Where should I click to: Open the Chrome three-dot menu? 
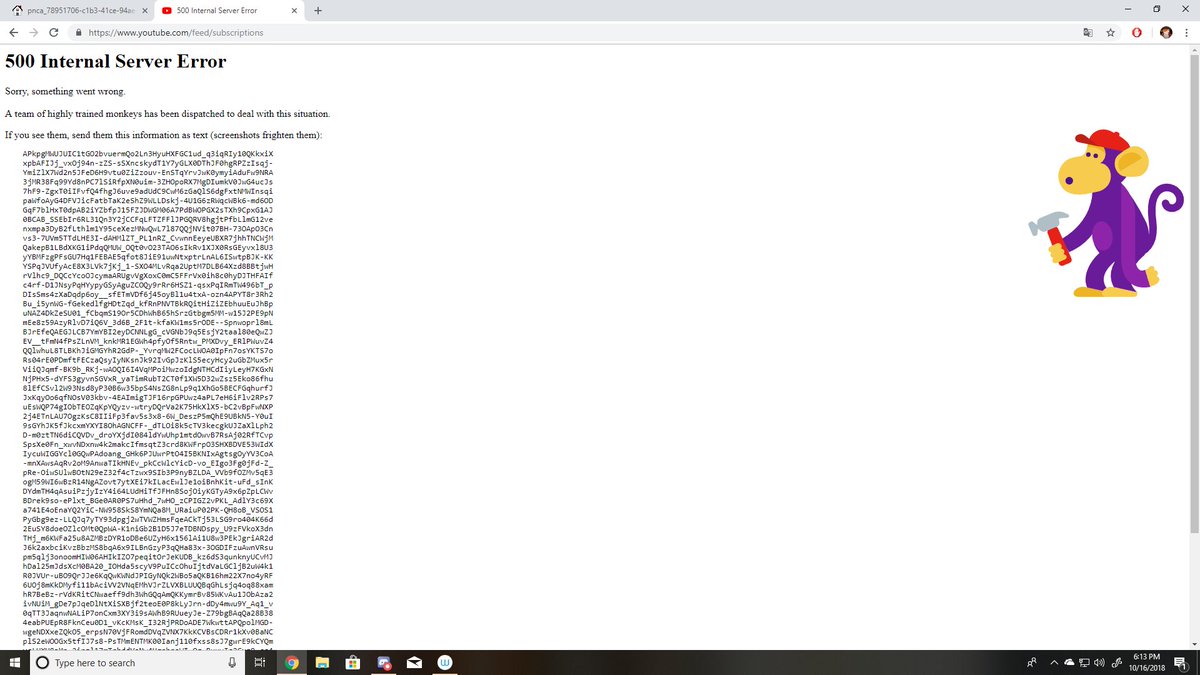pos(1188,32)
